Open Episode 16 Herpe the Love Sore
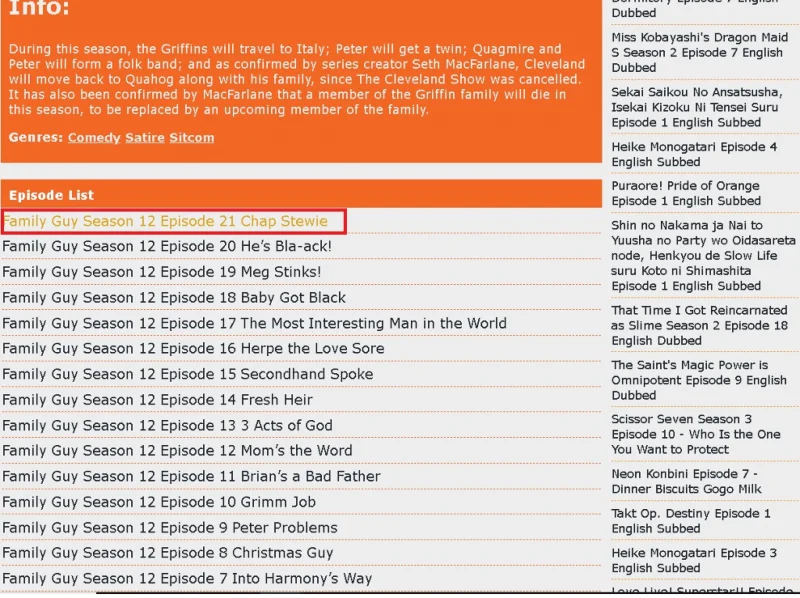The height and width of the screenshot is (598, 800). (193, 348)
